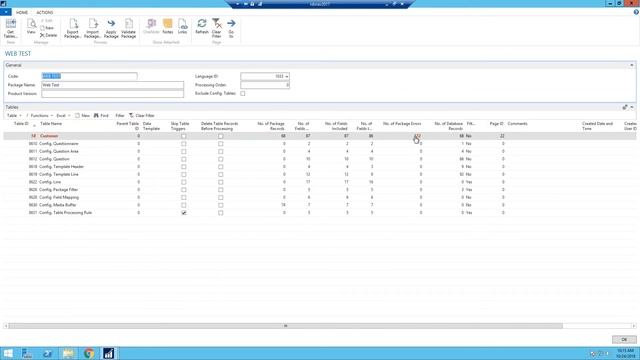The image size is (640, 360).
Task: Toggle the Exclude Config. Tables checkbox
Action: tap(243, 93)
